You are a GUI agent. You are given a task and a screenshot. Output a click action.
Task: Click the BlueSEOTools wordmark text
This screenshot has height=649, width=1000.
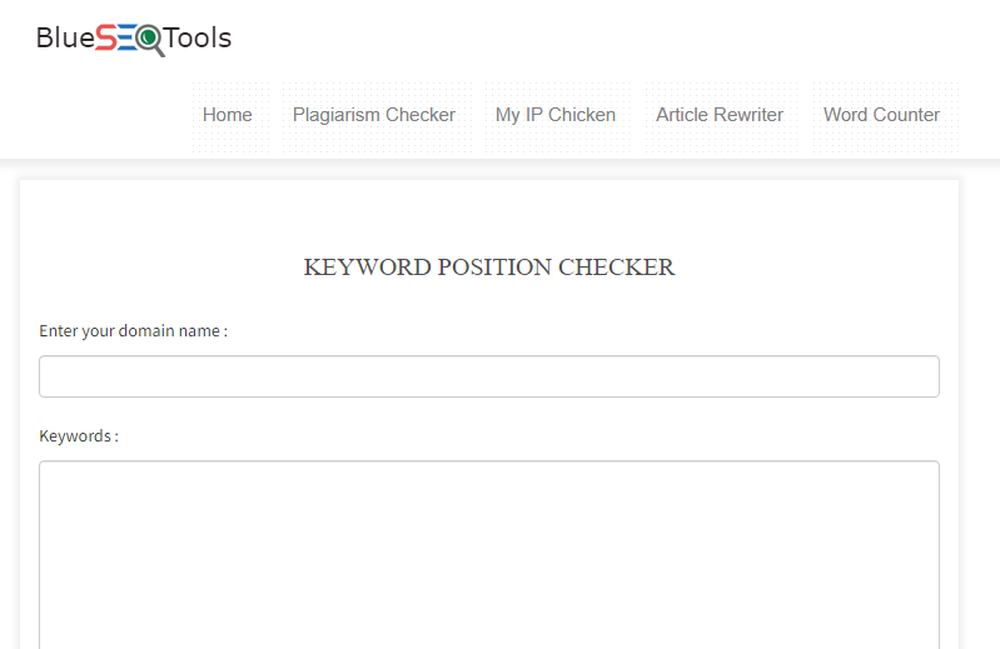click(x=132, y=37)
